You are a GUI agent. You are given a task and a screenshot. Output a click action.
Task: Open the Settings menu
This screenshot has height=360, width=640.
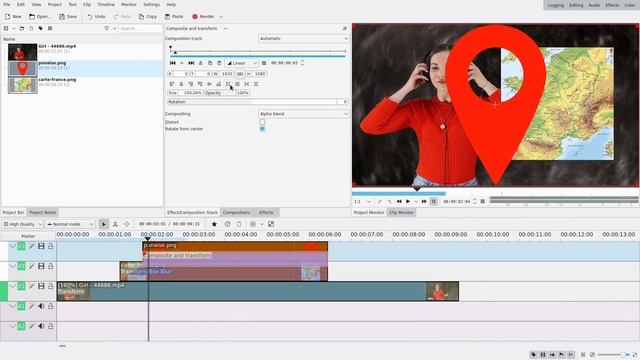(x=151, y=4)
